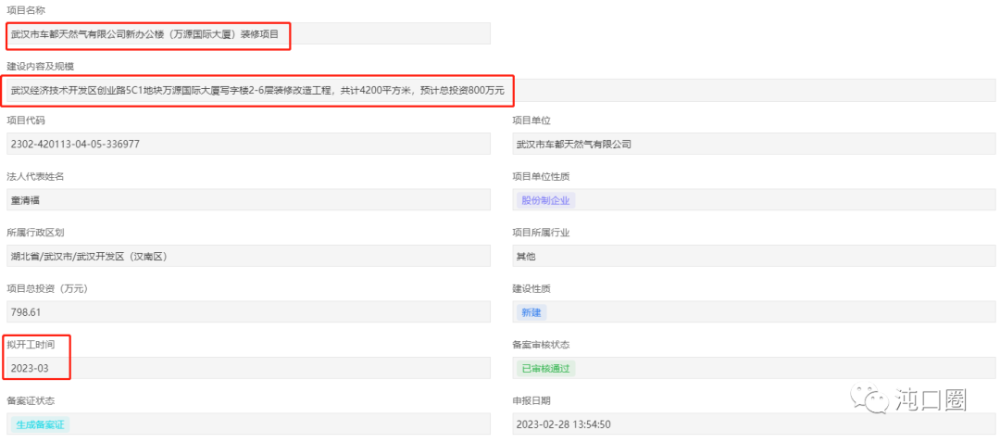Viewport: 1000px width, 443px height.
Task: Click the 建设性质 label
Action: tap(531, 289)
